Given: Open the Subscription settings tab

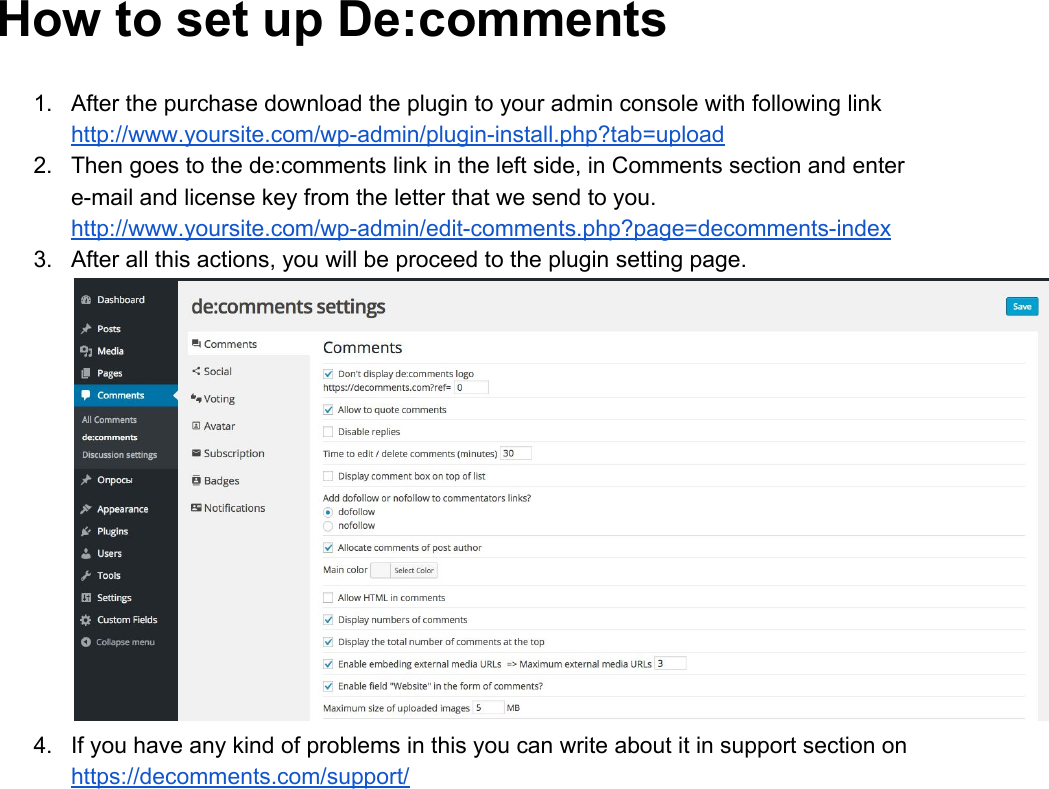Looking at the screenshot, I should click(x=233, y=453).
